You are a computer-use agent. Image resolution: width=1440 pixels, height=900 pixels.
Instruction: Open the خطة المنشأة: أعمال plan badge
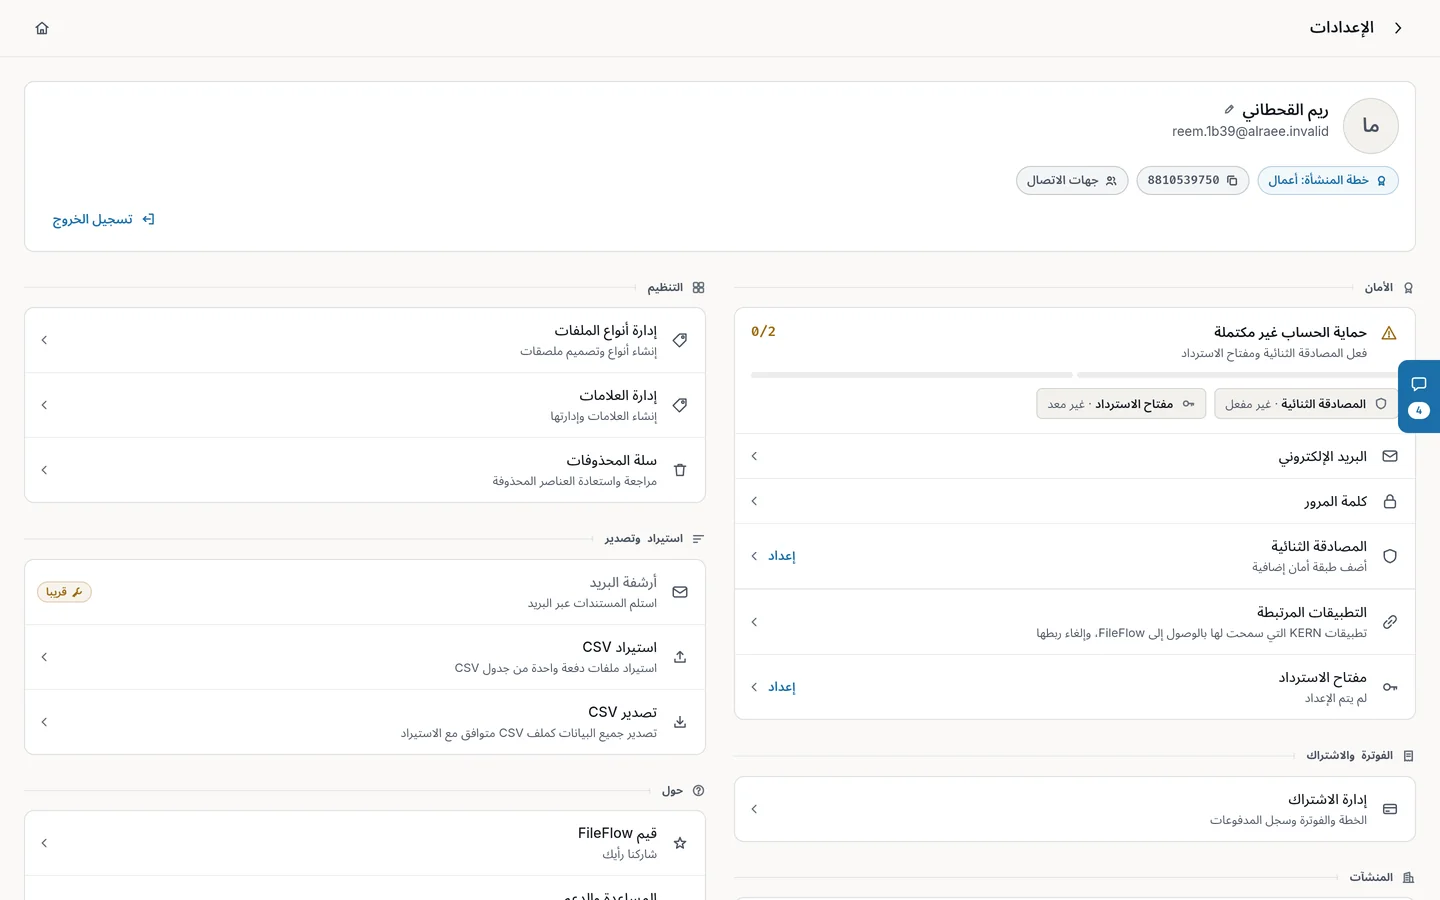[1327, 180]
